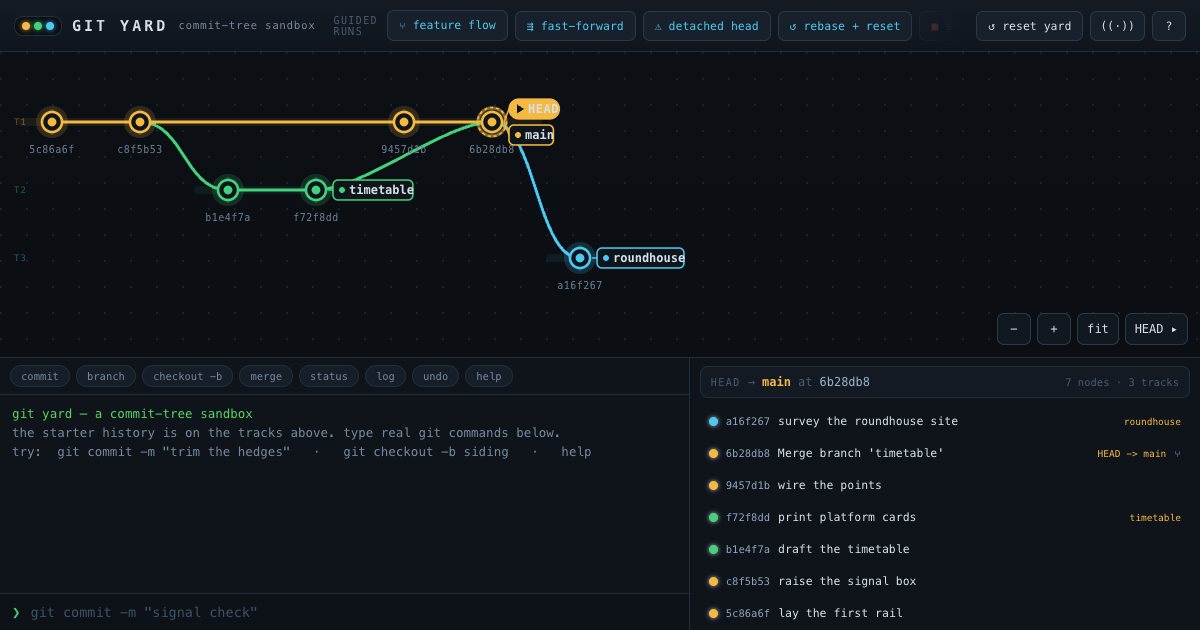The height and width of the screenshot is (630, 1200).
Task: Click the T1 track label
Action: pos(20,122)
